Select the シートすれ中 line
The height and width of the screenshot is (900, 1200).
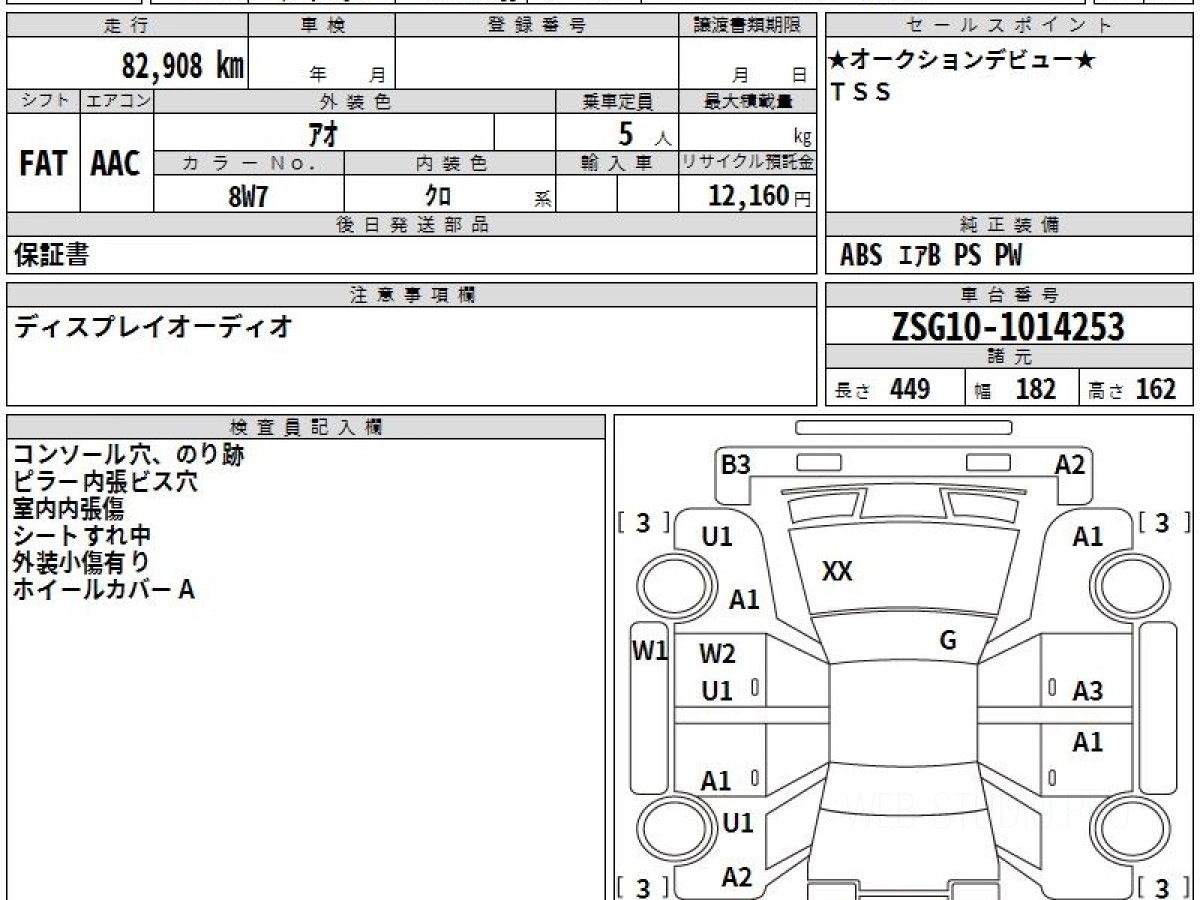[82, 536]
